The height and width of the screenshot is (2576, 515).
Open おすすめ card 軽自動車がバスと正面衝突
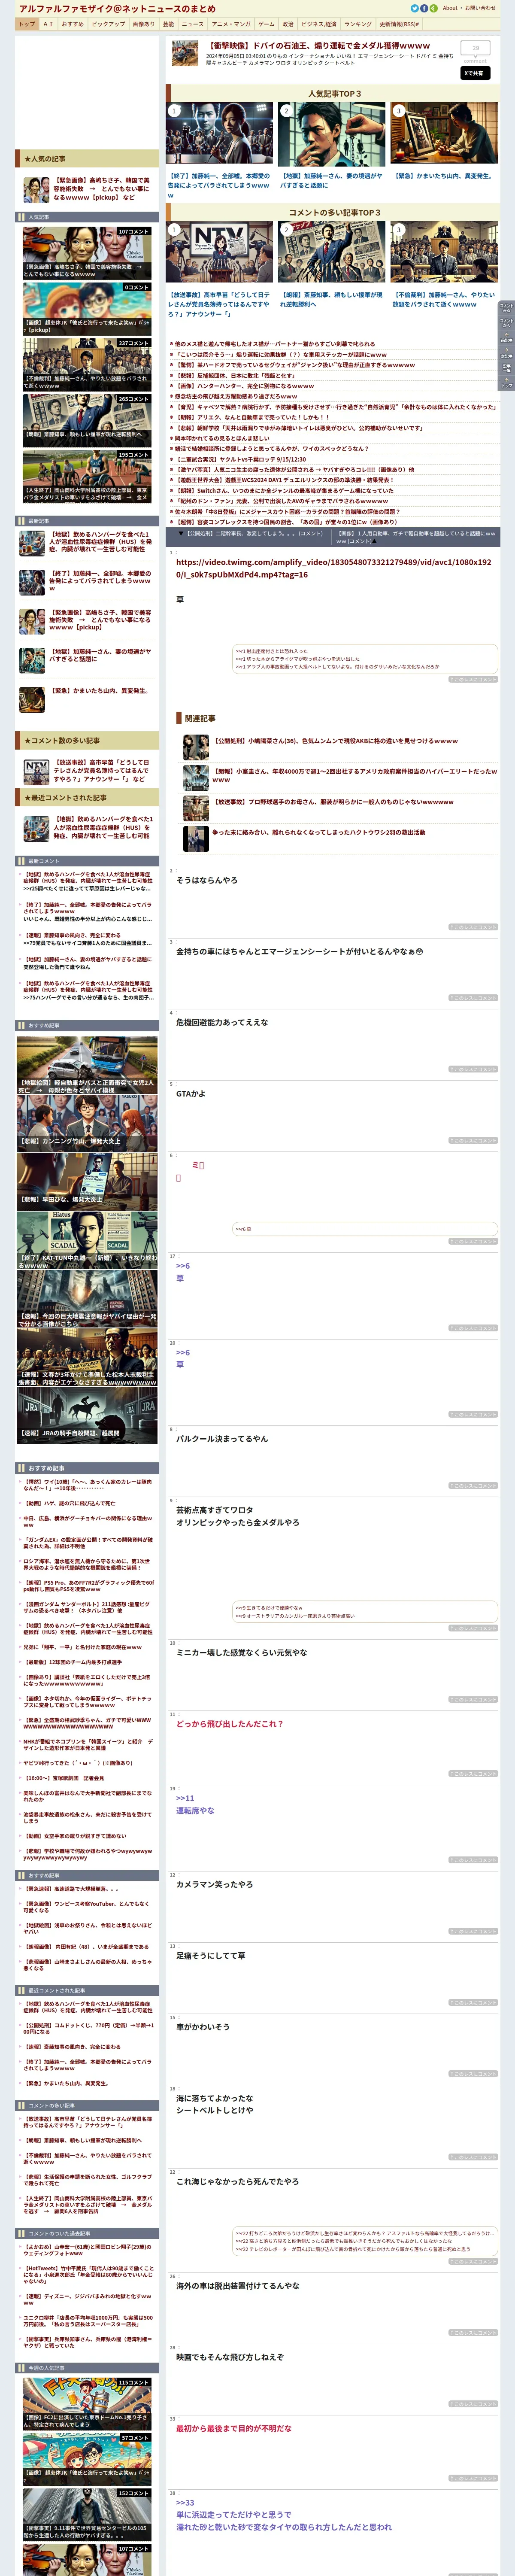(x=87, y=1065)
